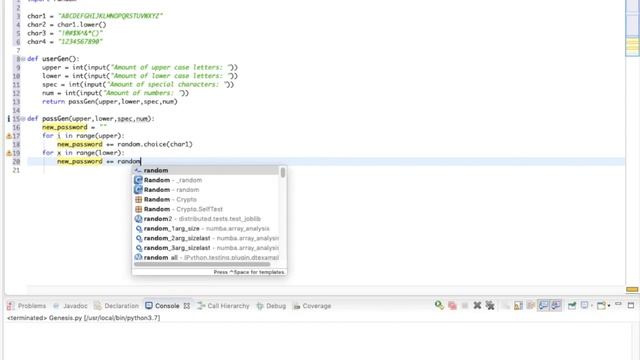Viewport: 640px width, 360px height.
Task: Click the red Terminate All icon
Action: (x=452, y=305)
